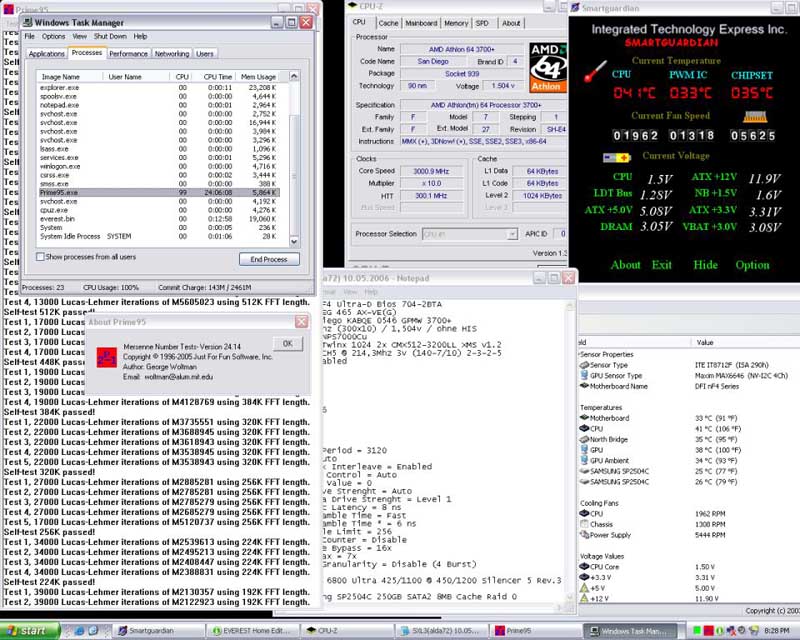Switch to the Performance tab in Task Manager

click(129, 54)
